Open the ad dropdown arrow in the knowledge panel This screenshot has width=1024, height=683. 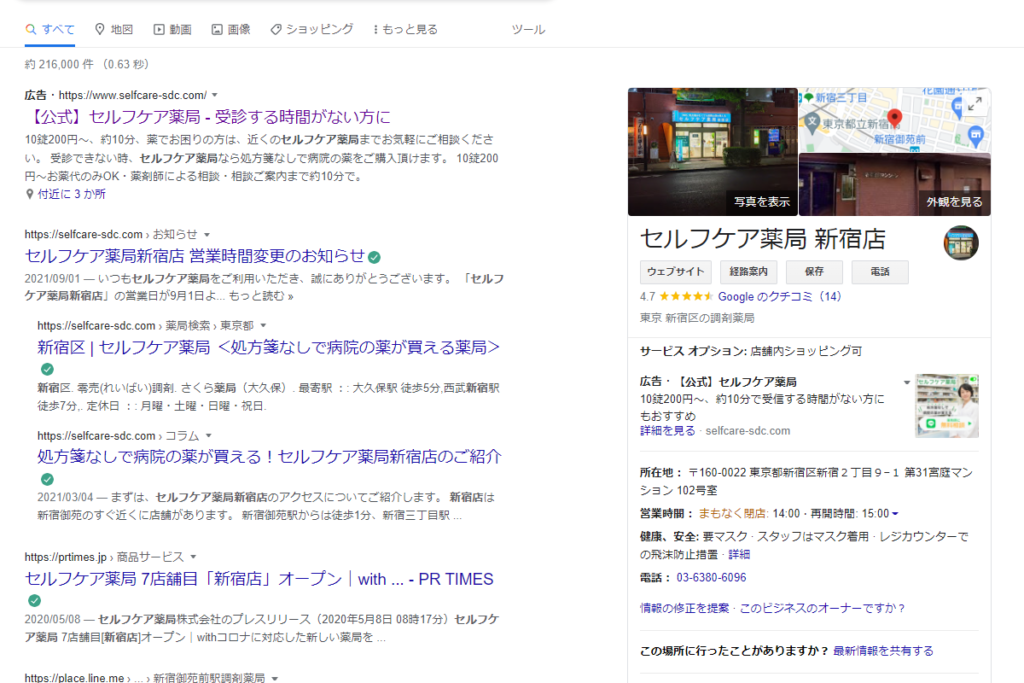click(x=906, y=383)
